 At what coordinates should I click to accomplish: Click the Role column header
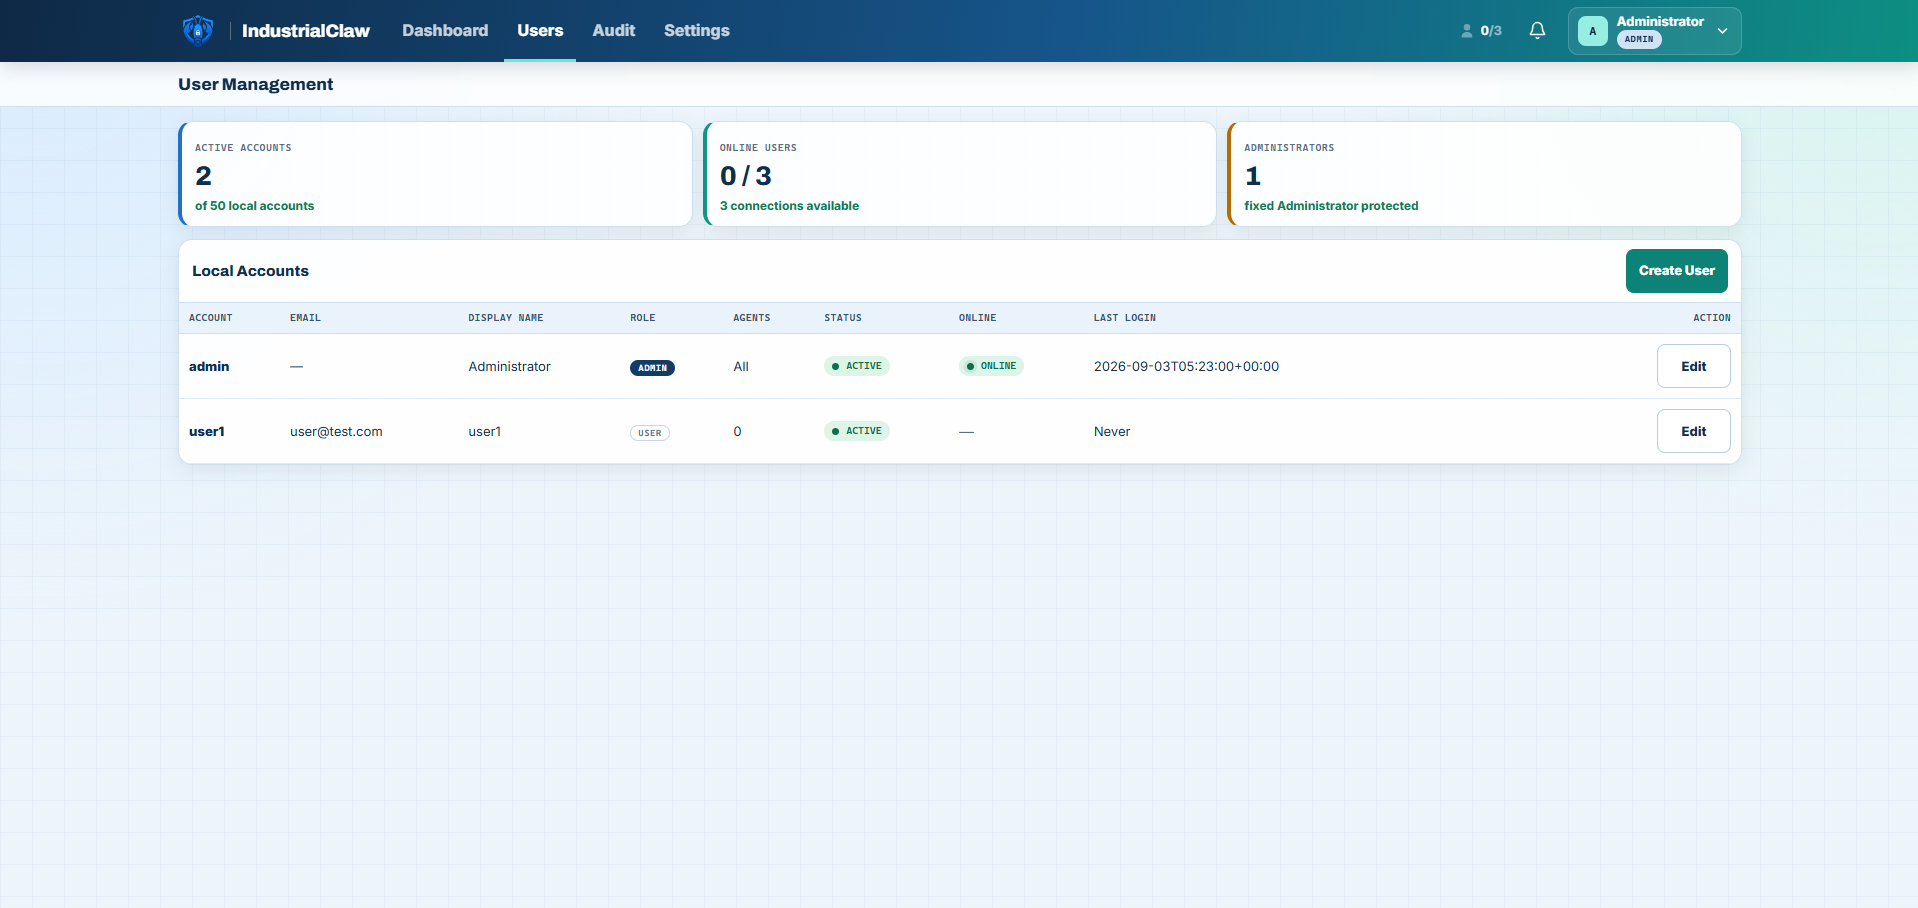pyautogui.click(x=643, y=318)
